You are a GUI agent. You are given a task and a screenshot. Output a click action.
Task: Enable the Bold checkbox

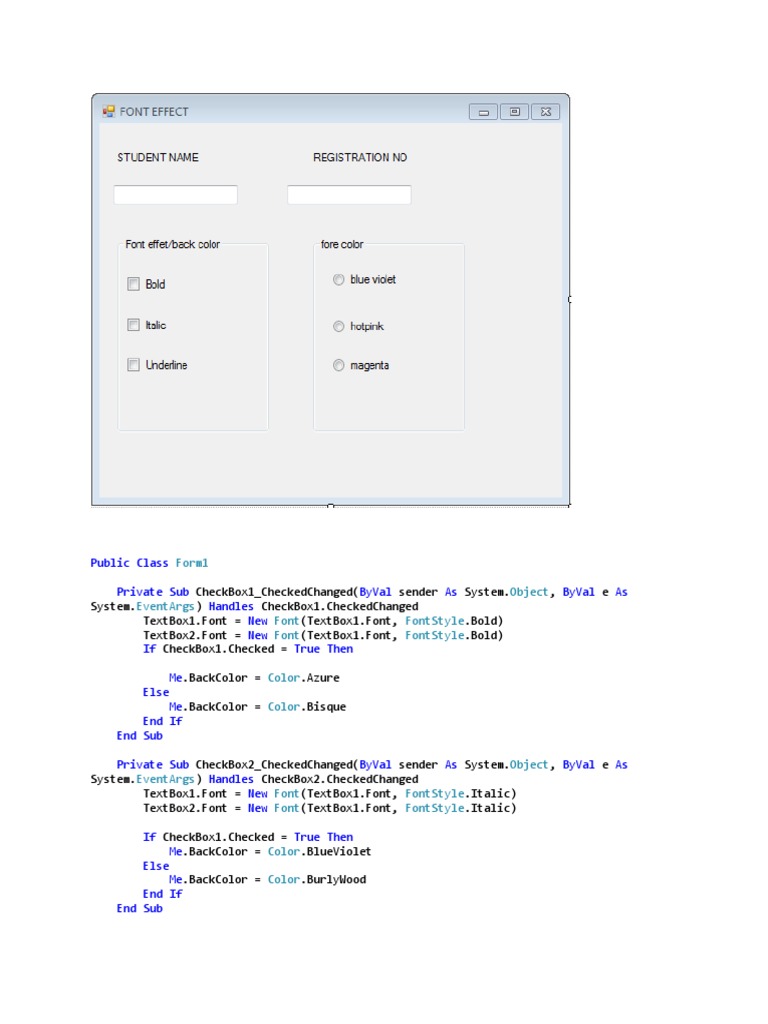coord(134,284)
